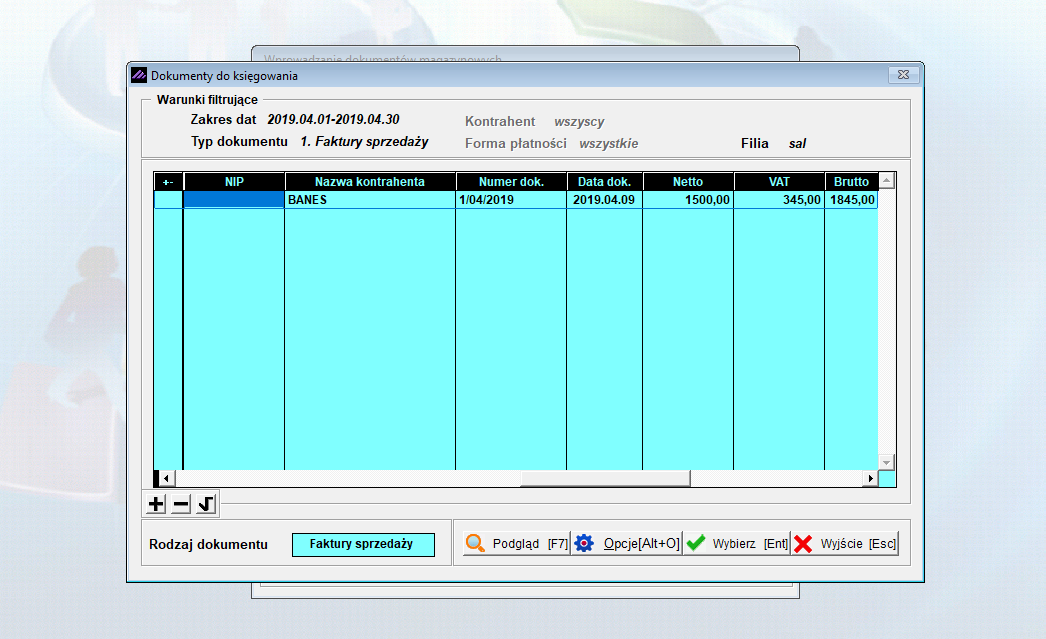The image size is (1046, 639).
Task: Click the Data dok. column header
Action: coord(604,181)
